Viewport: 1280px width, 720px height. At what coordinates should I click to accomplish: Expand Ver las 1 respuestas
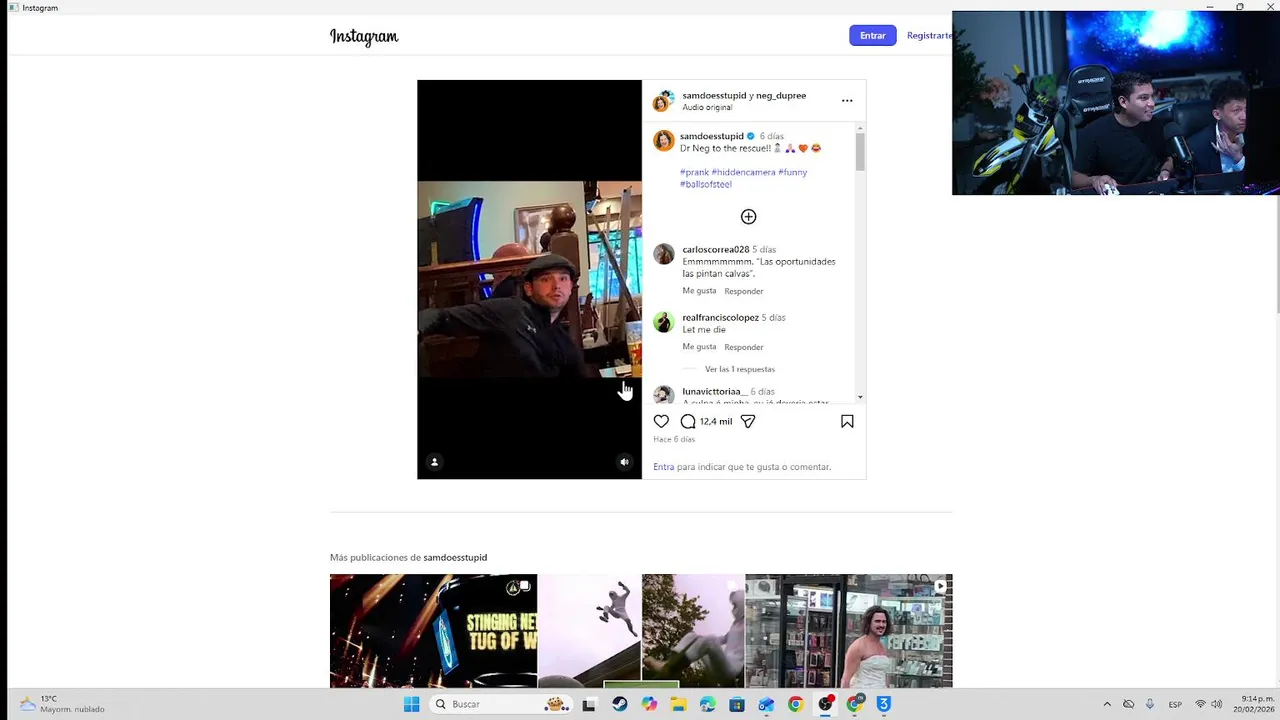point(739,369)
